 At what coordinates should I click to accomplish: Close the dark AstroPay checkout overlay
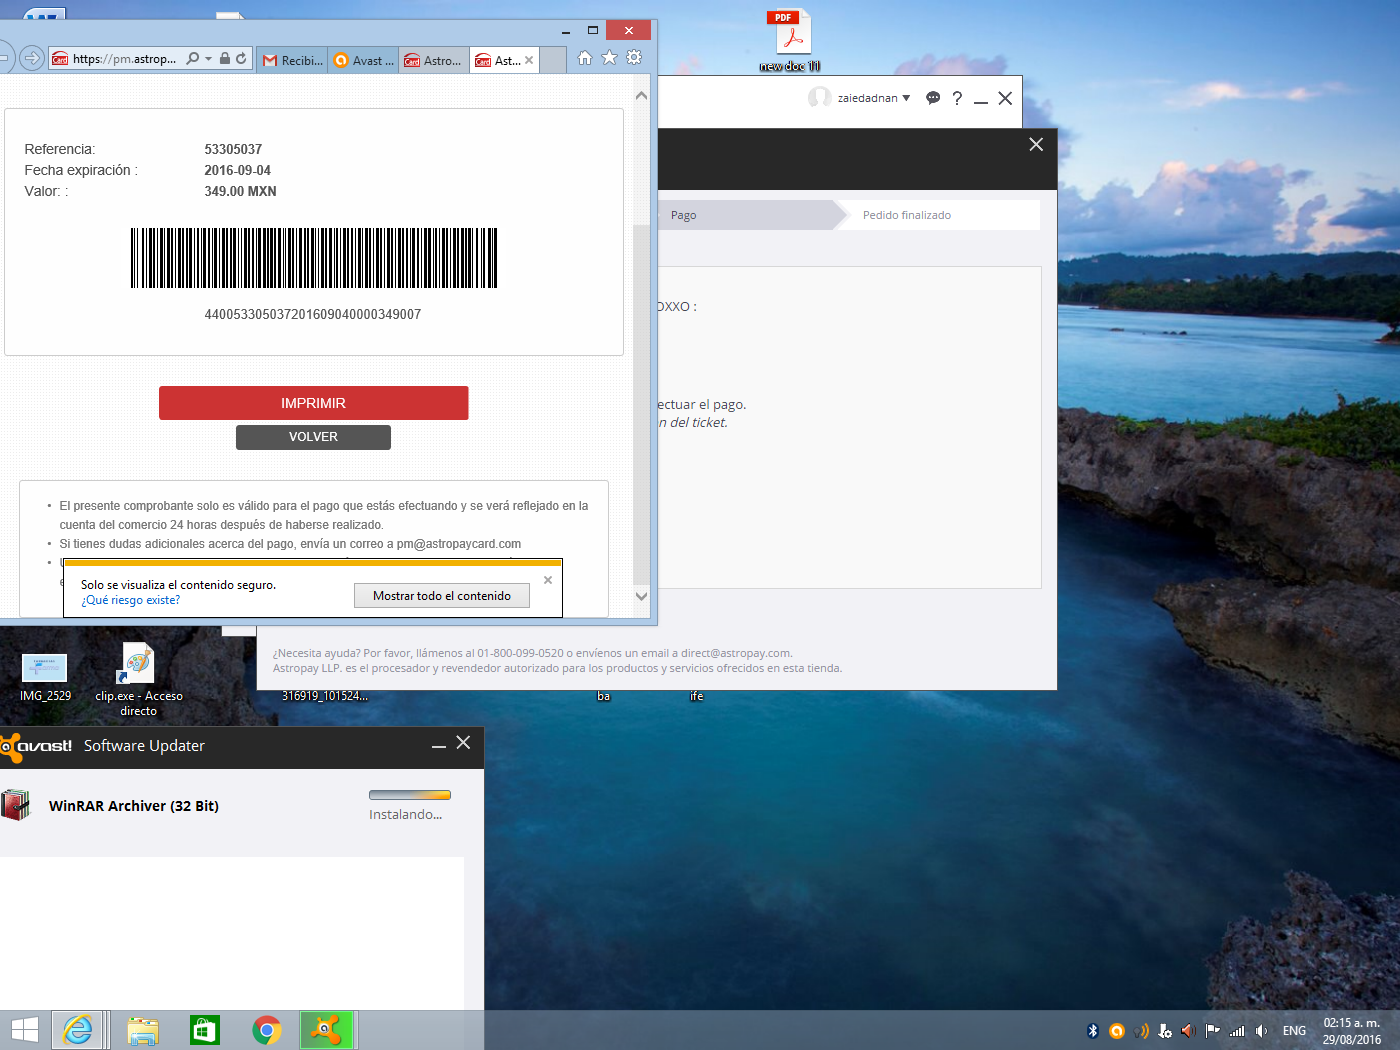point(1036,144)
